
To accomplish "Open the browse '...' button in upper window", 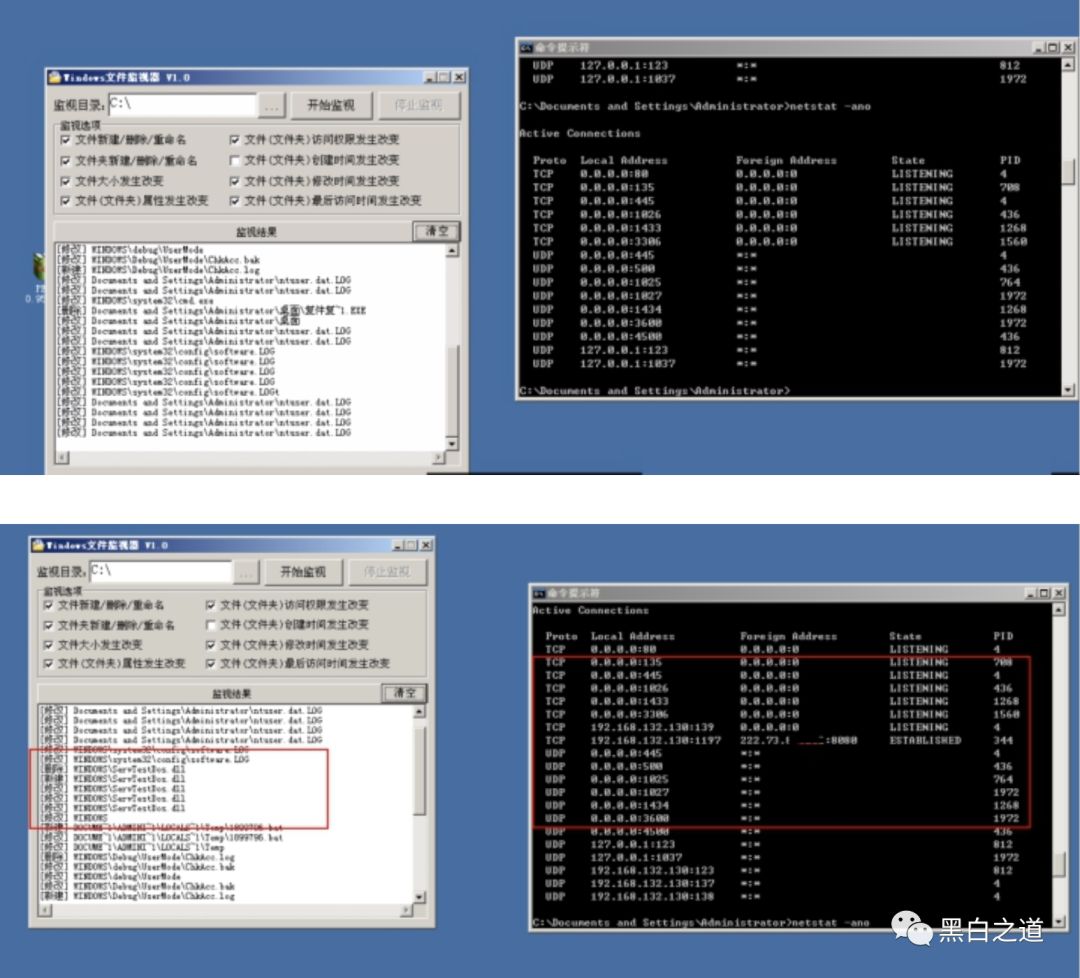I will pos(271,106).
